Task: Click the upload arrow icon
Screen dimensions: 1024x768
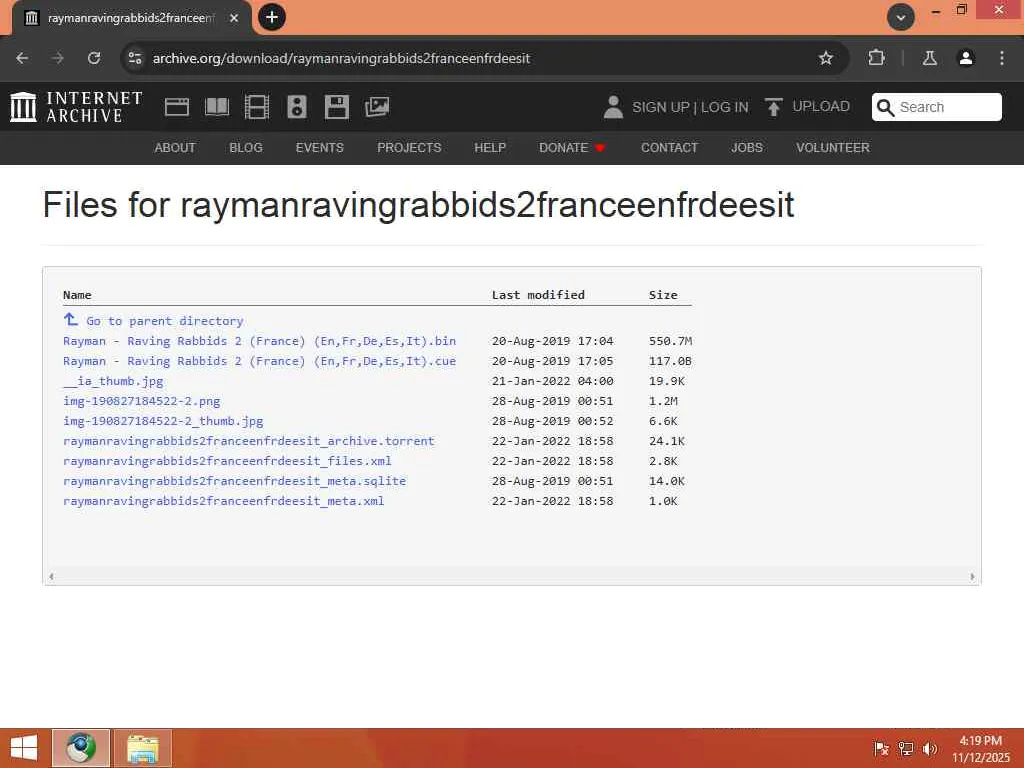Action: pyautogui.click(x=773, y=107)
